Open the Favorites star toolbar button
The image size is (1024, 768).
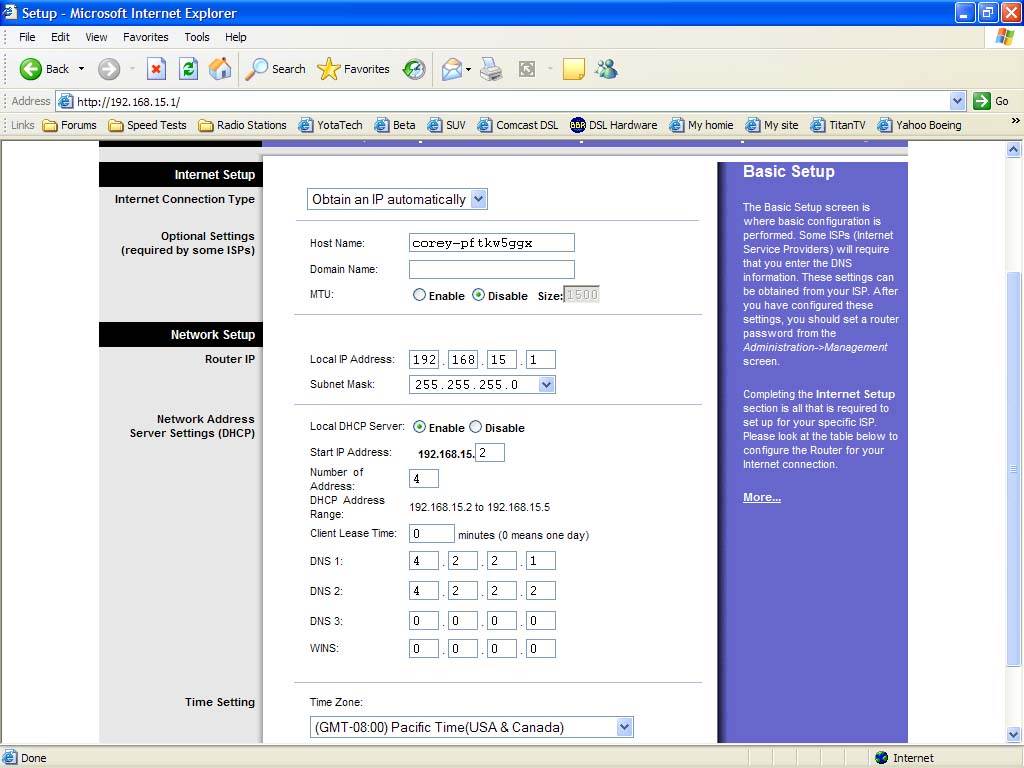pyautogui.click(x=353, y=69)
